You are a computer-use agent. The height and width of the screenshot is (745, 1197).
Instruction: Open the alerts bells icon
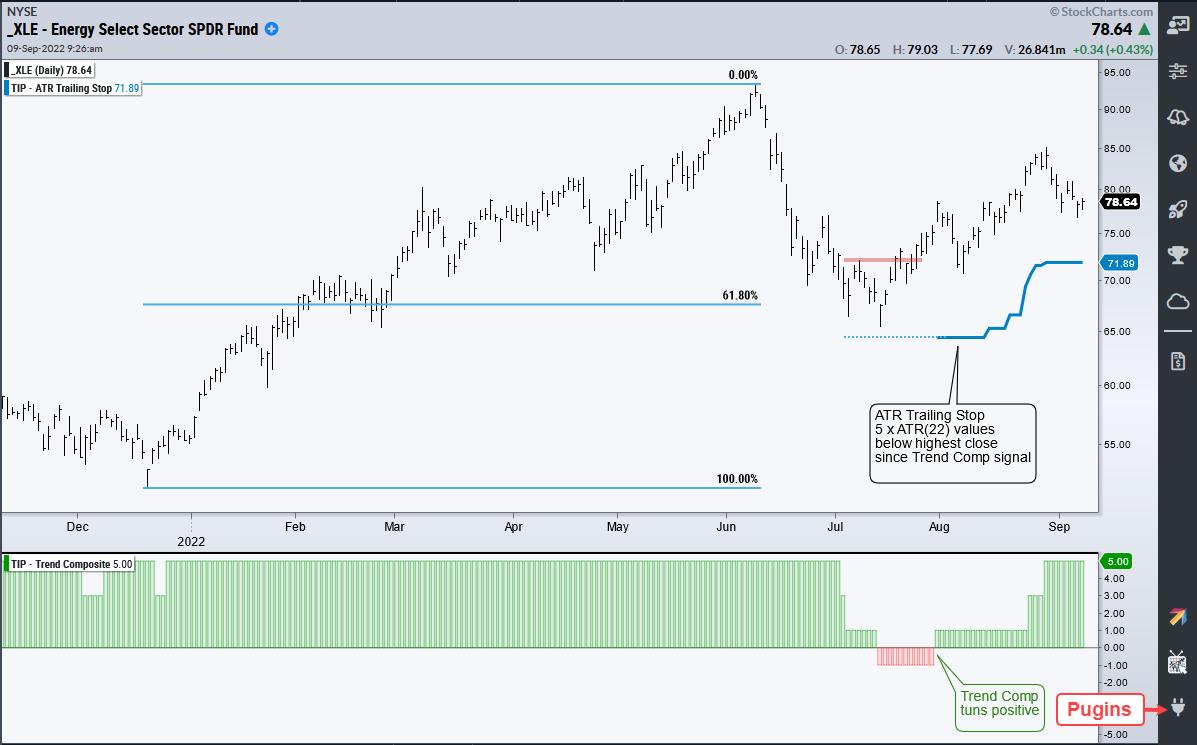click(1177, 117)
